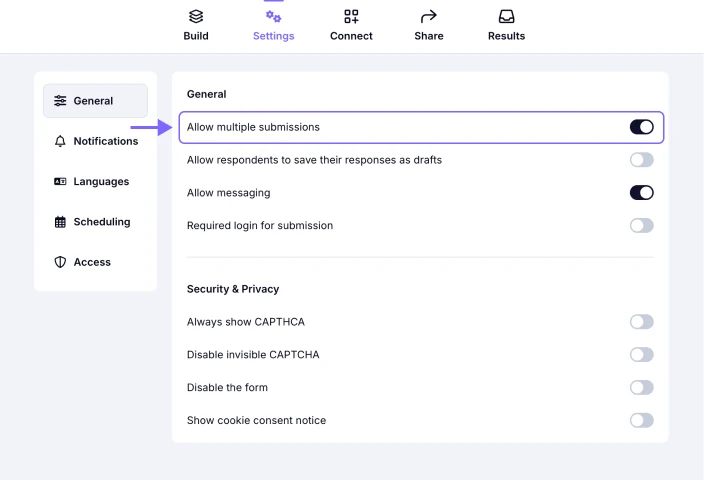Toggle Disable invisible CAPTCHA switch

coord(641,355)
